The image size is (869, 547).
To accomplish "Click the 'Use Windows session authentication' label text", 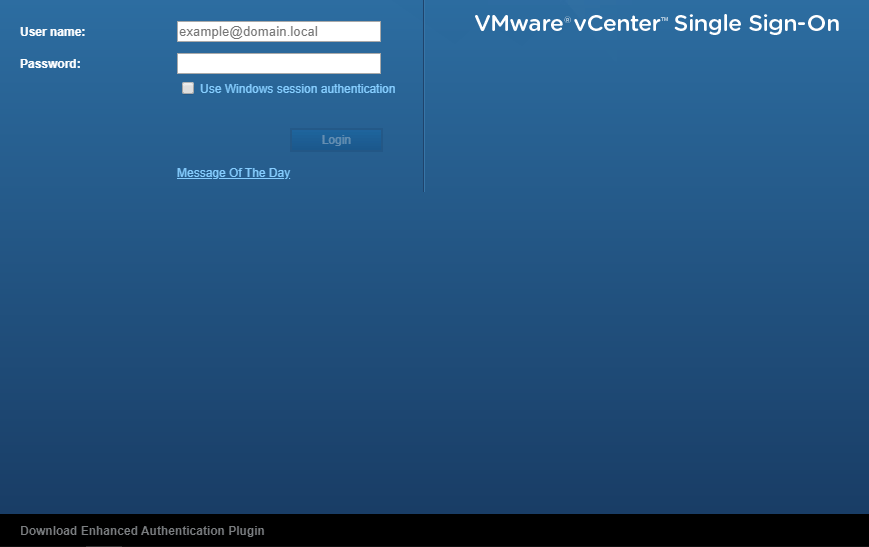I will point(298,89).
